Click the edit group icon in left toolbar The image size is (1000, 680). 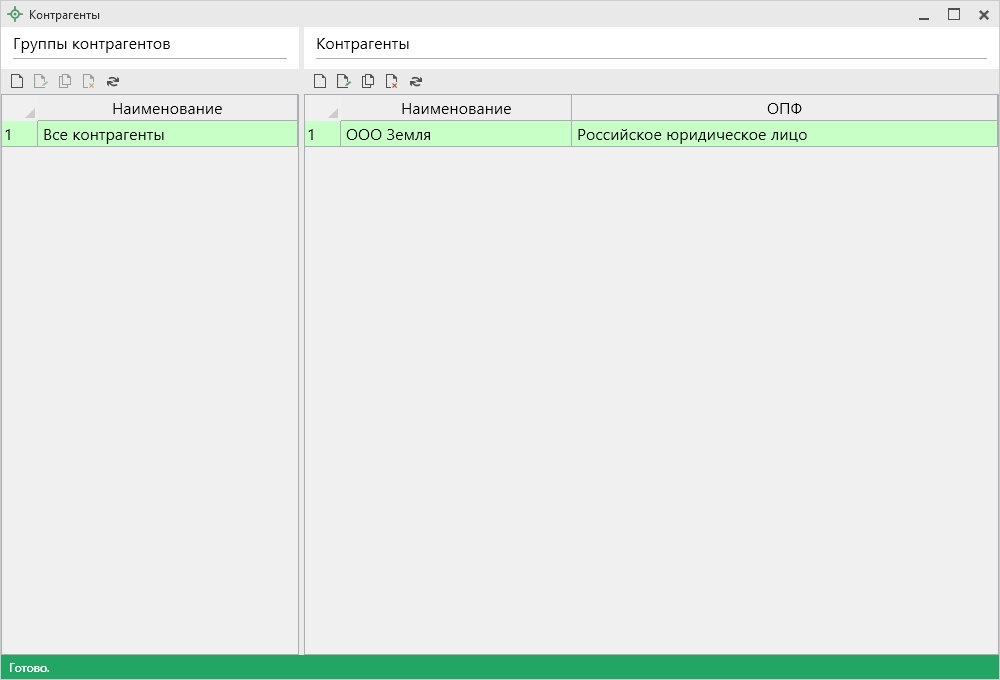(41, 81)
